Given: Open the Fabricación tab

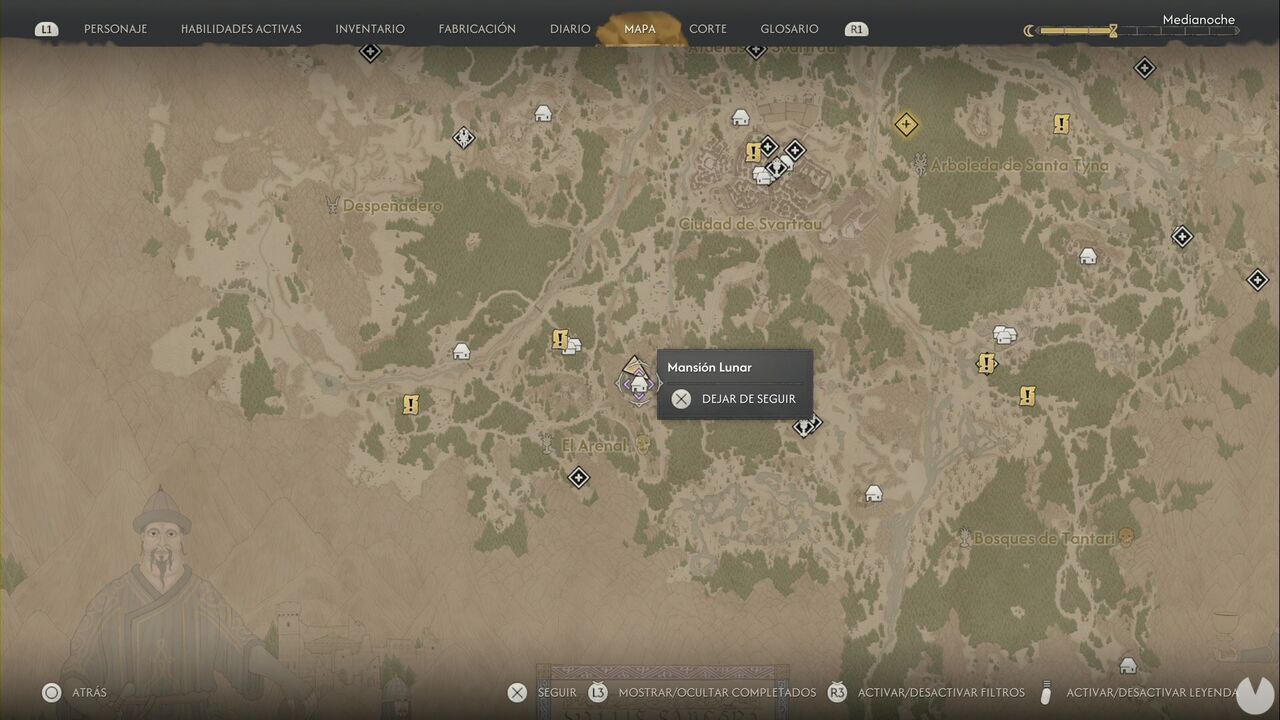Looking at the screenshot, I should click(477, 29).
